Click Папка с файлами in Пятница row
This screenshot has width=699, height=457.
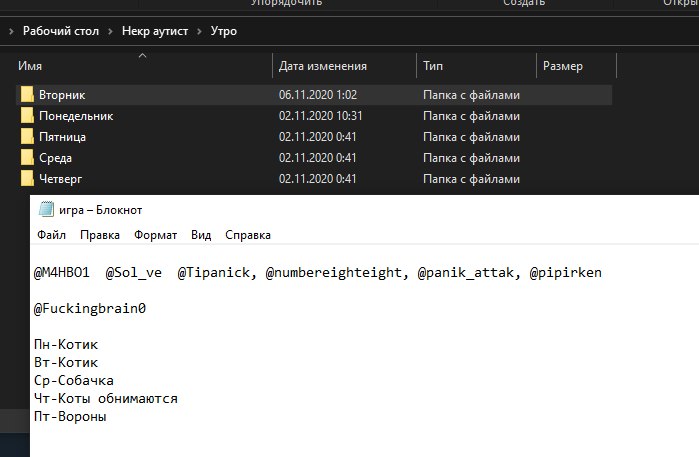(472, 137)
